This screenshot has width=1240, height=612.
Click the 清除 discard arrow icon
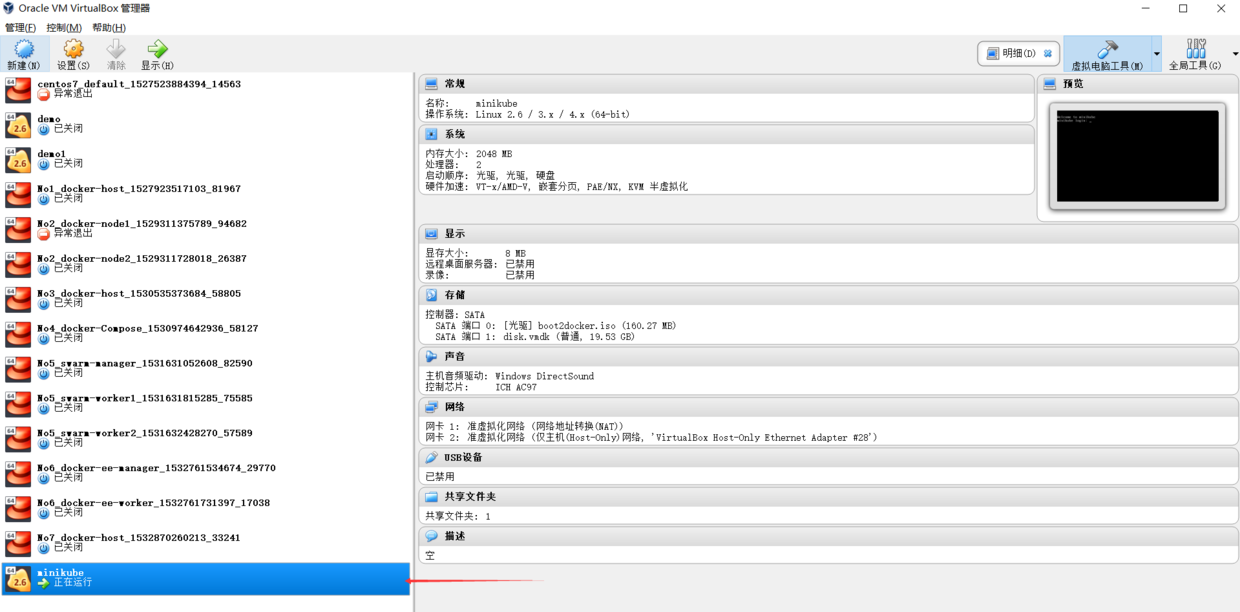tap(116, 49)
